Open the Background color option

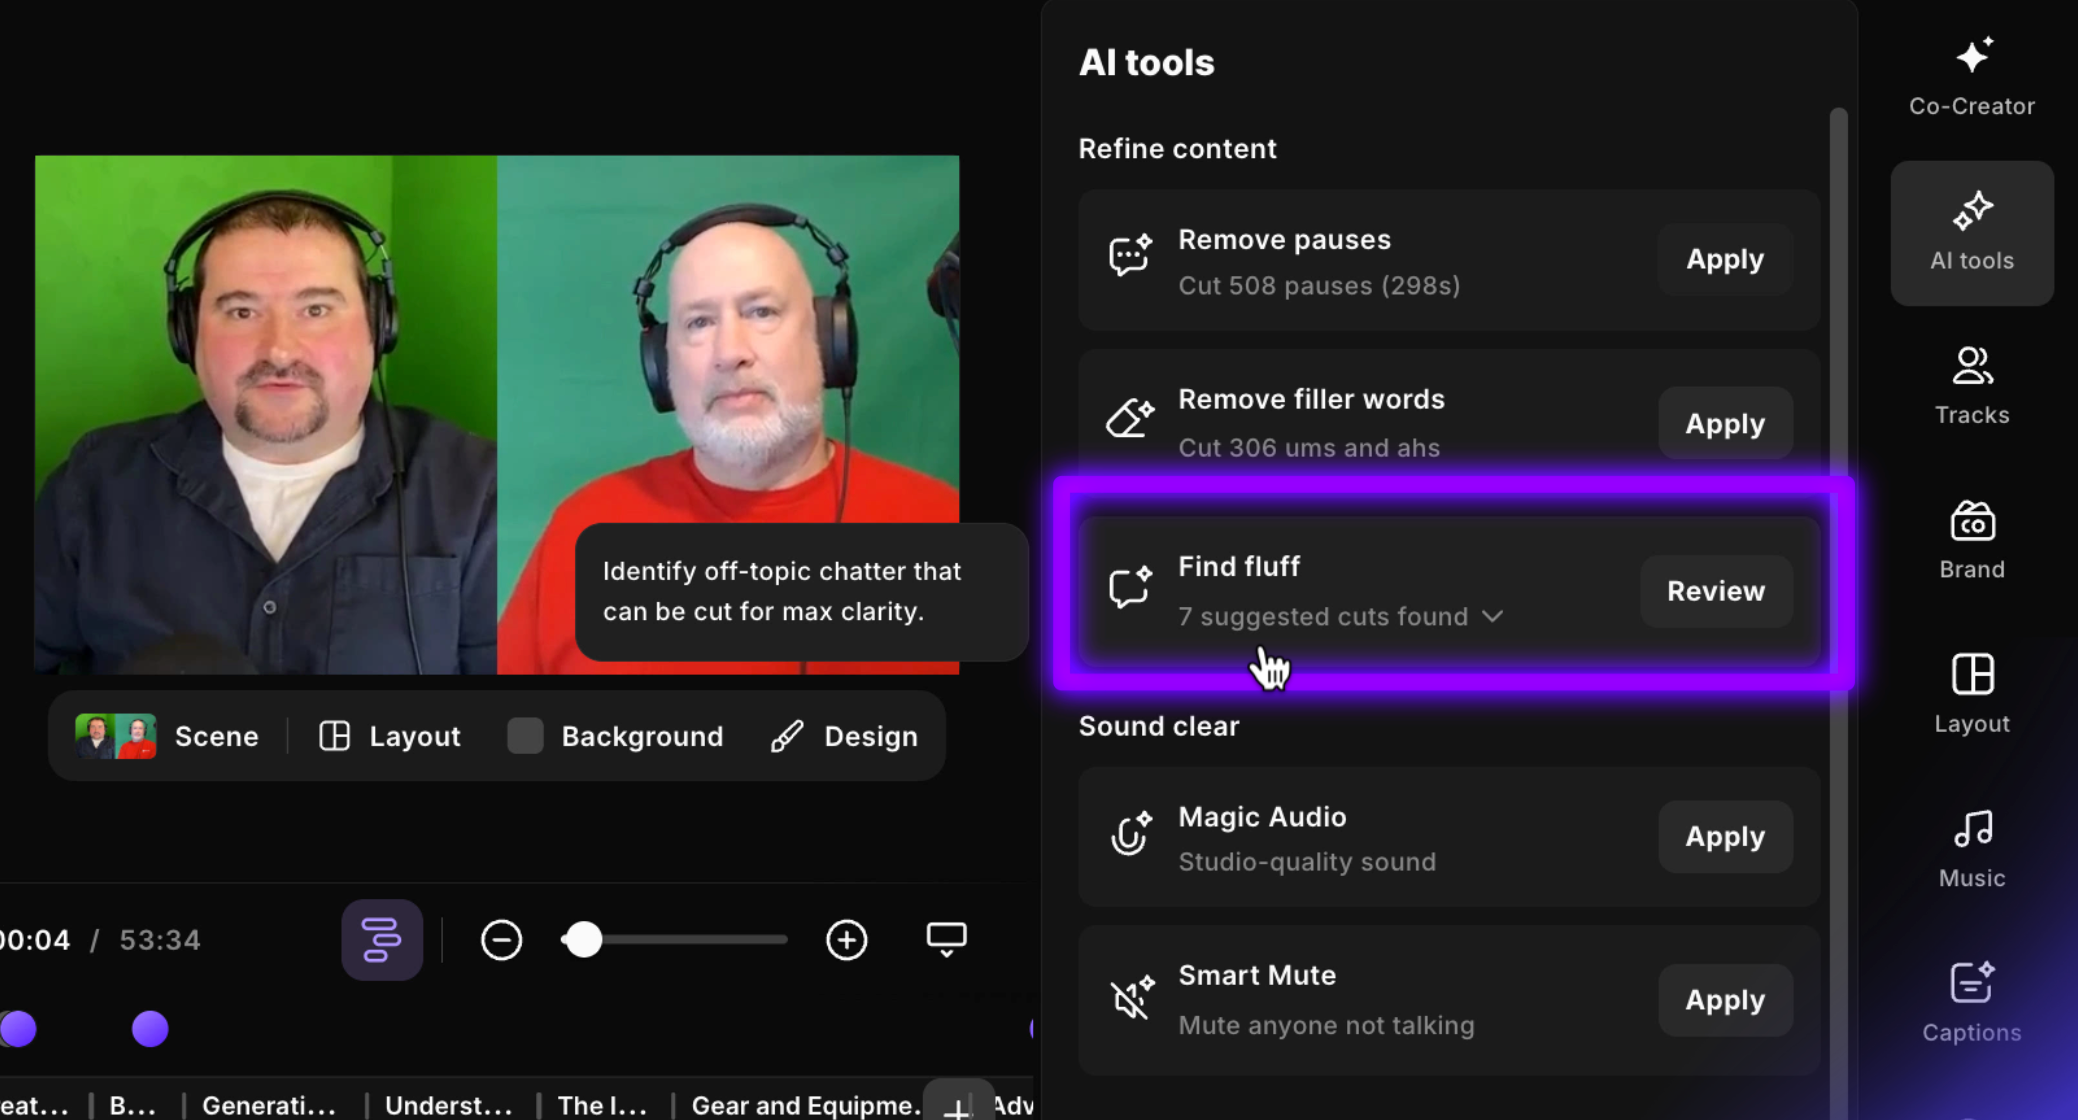coord(614,737)
